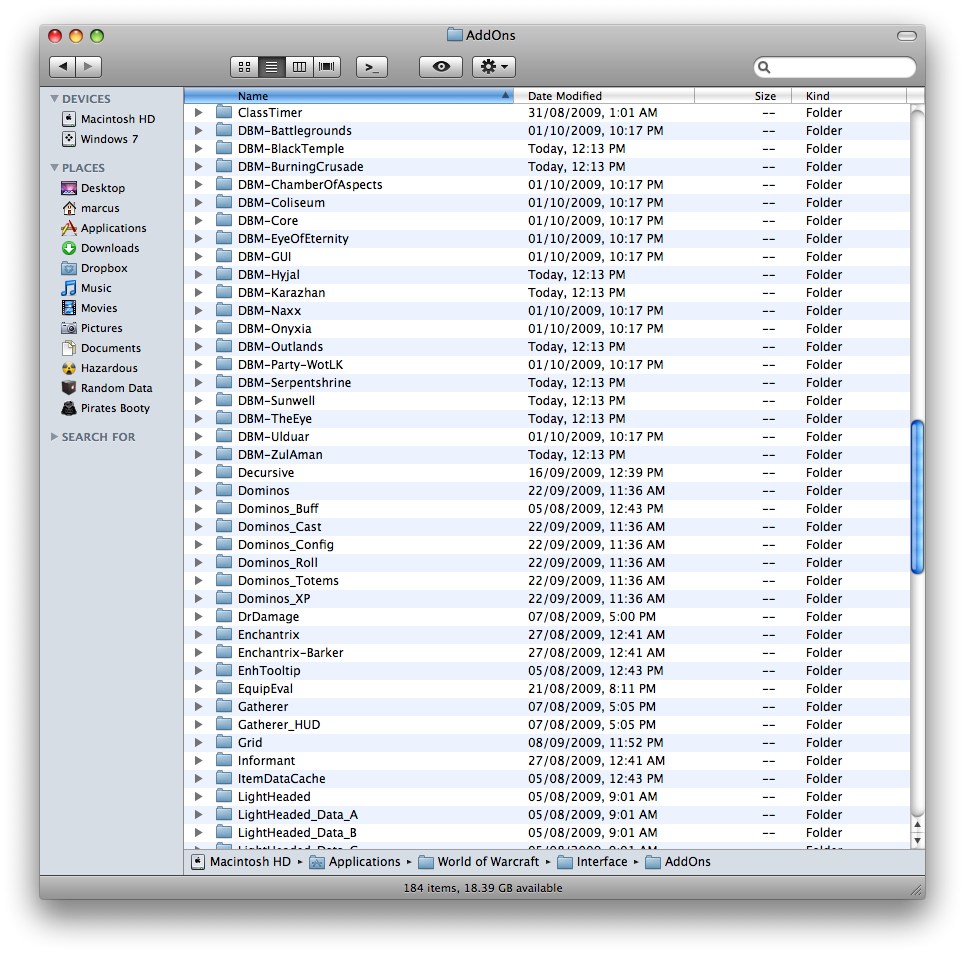Select the EquipEval folder row

tap(547, 689)
